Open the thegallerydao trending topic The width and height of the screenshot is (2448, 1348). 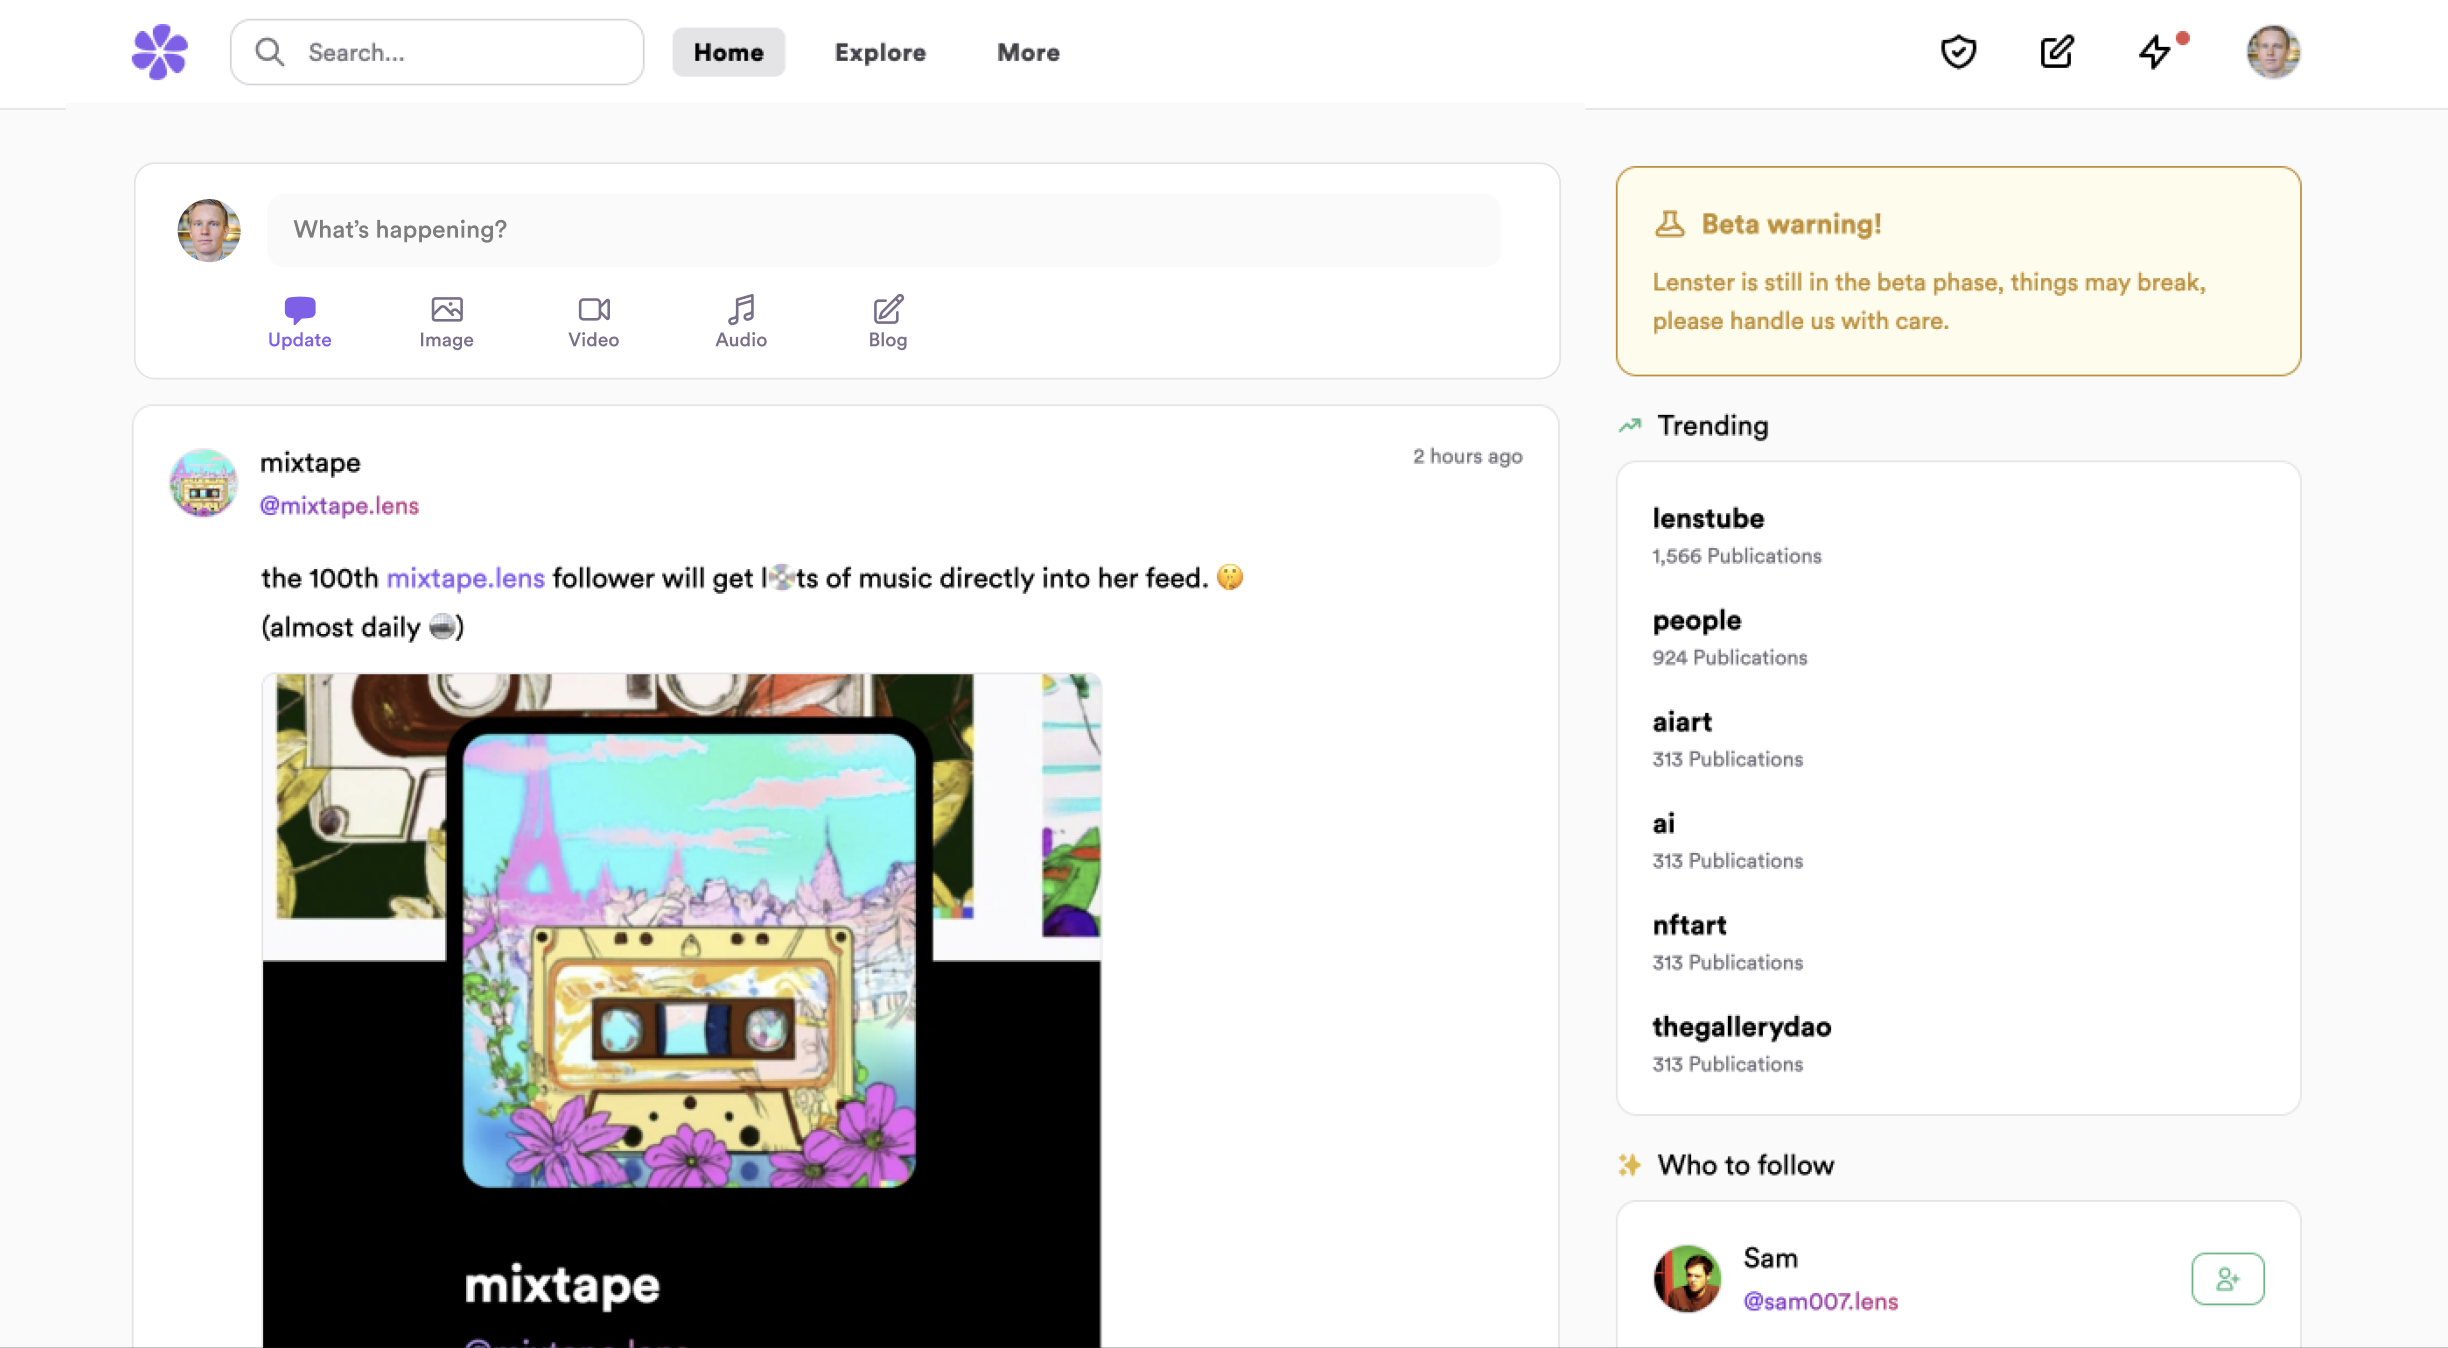click(x=1741, y=1027)
